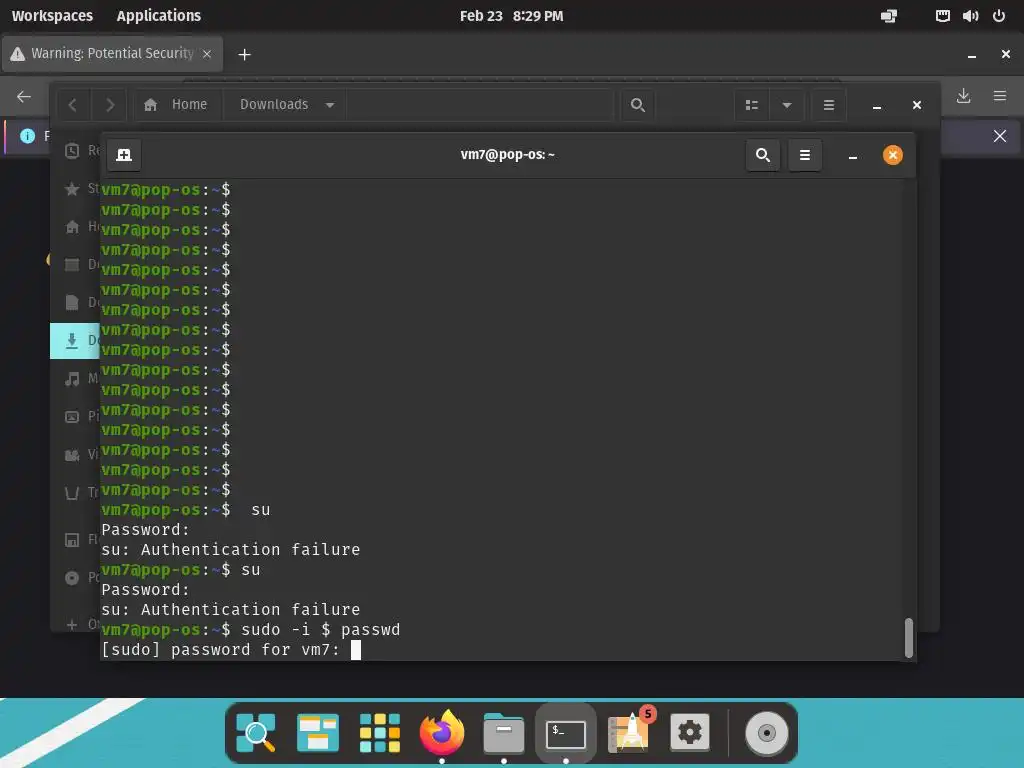Image resolution: width=1024 pixels, height=768 pixels.
Task: Open volume control in top bar
Action: (x=970, y=16)
